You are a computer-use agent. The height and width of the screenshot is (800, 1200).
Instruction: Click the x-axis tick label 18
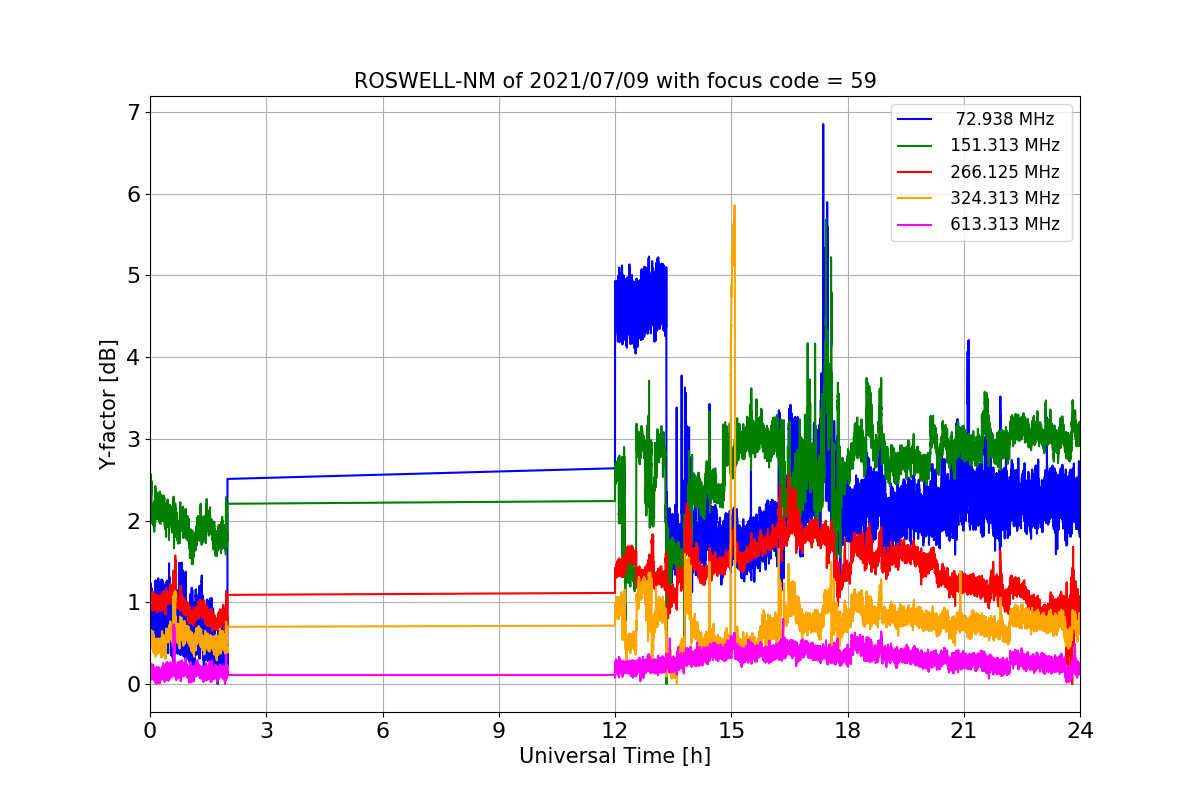click(x=847, y=731)
